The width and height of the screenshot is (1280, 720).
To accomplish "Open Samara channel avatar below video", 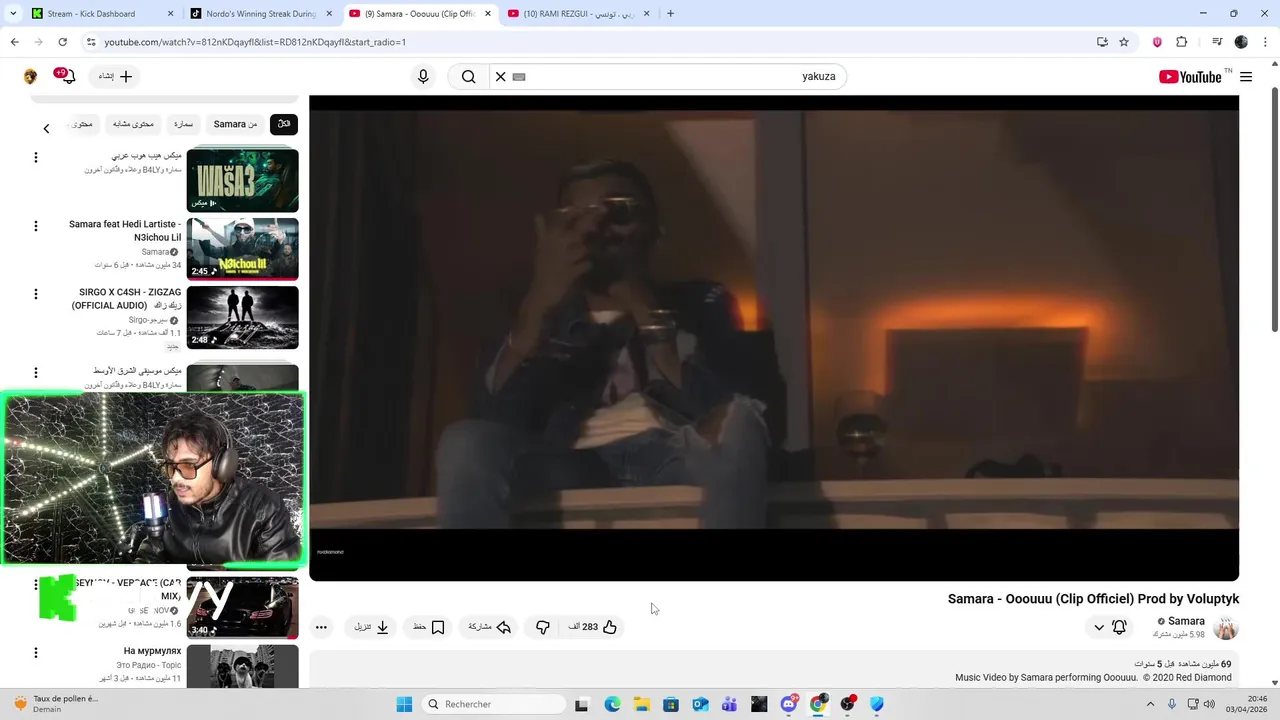I will [1226, 628].
